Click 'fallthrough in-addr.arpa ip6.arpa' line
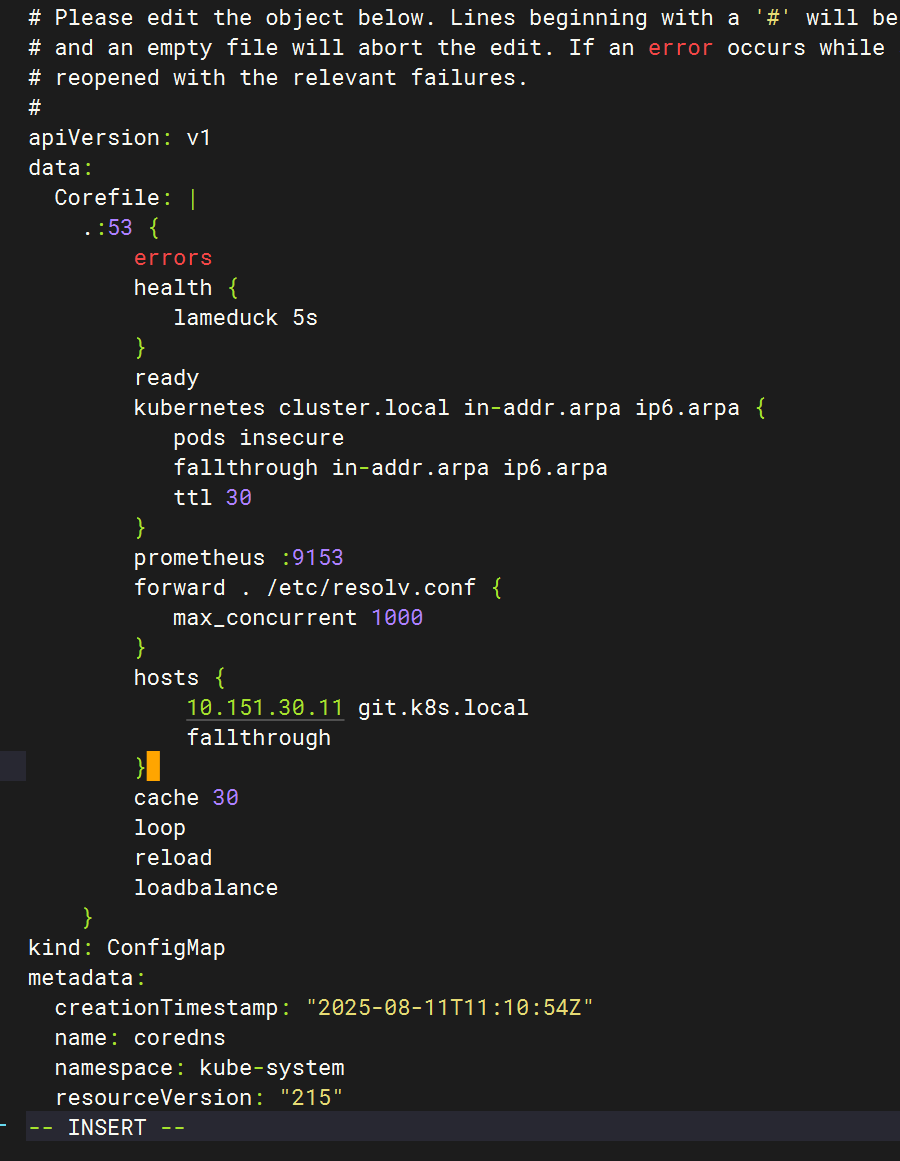The width and height of the screenshot is (900, 1161). coord(391,468)
